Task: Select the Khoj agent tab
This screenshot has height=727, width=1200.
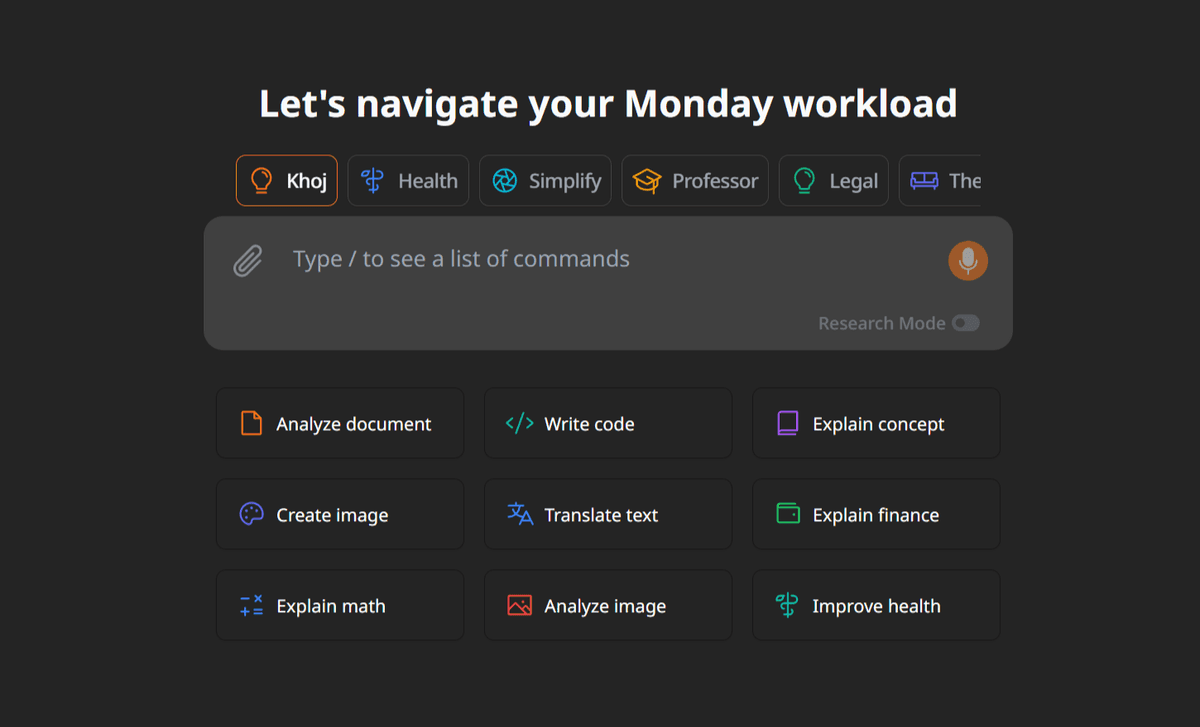Action: pyautogui.click(x=286, y=181)
